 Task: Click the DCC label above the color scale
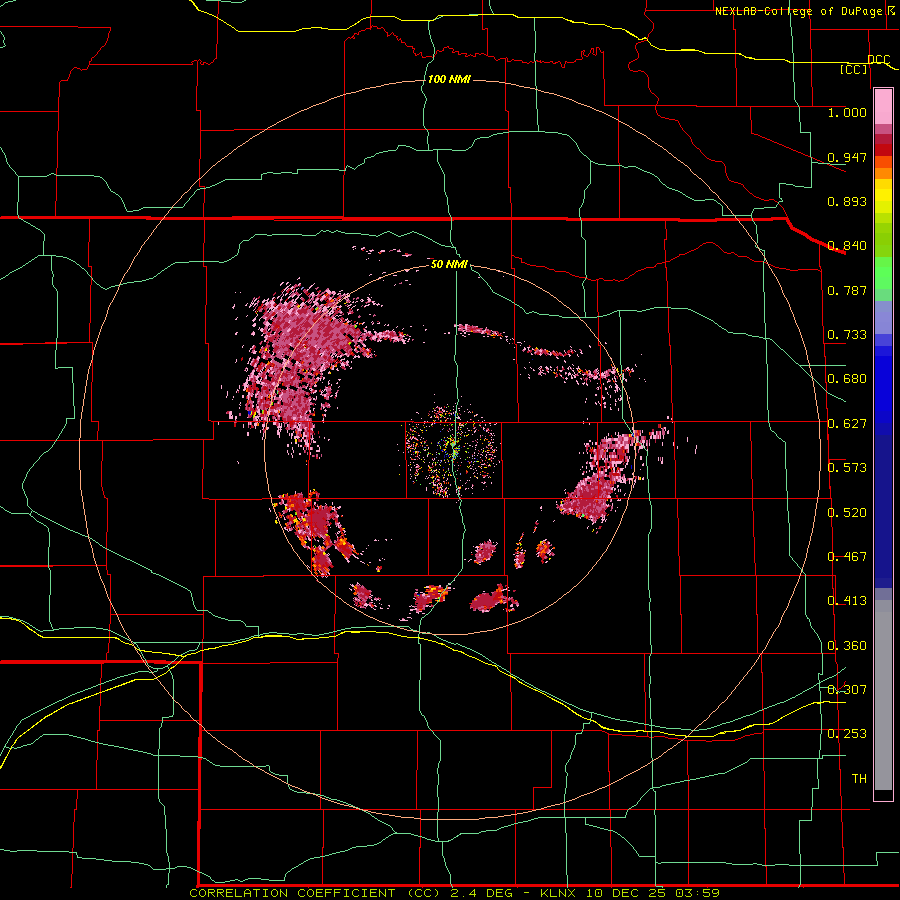tap(878, 60)
